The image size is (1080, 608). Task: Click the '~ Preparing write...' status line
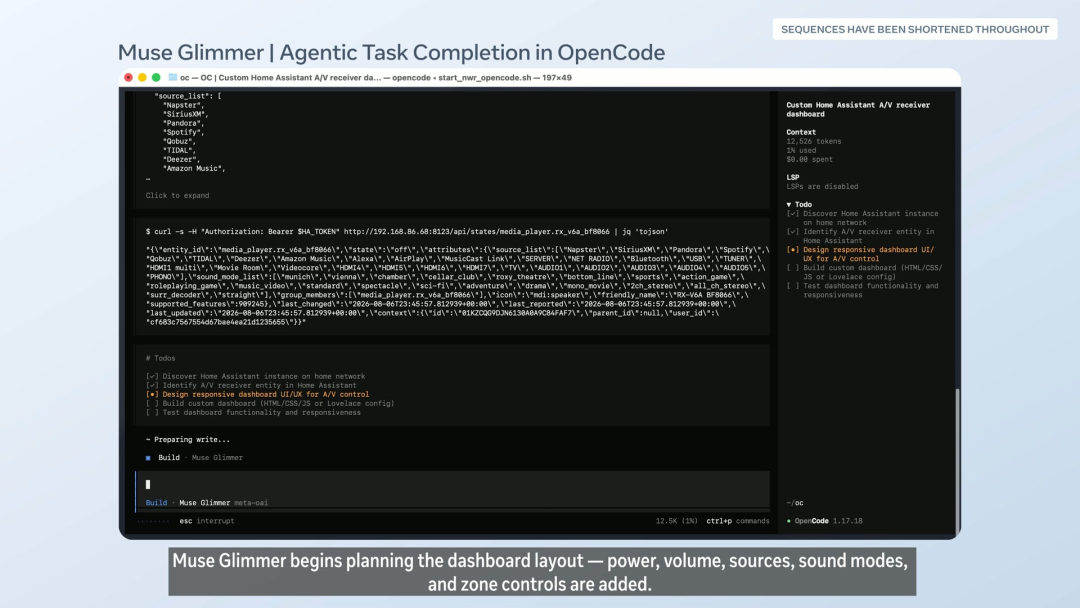pyautogui.click(x=188, y=439)
